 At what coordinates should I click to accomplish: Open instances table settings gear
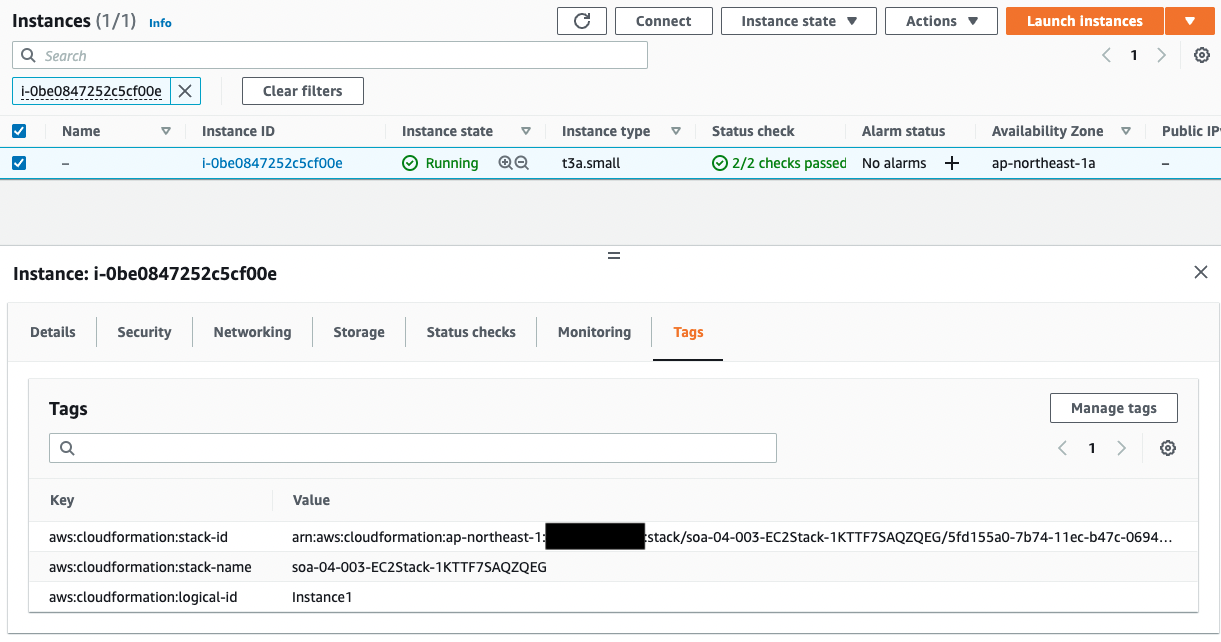1202,56
